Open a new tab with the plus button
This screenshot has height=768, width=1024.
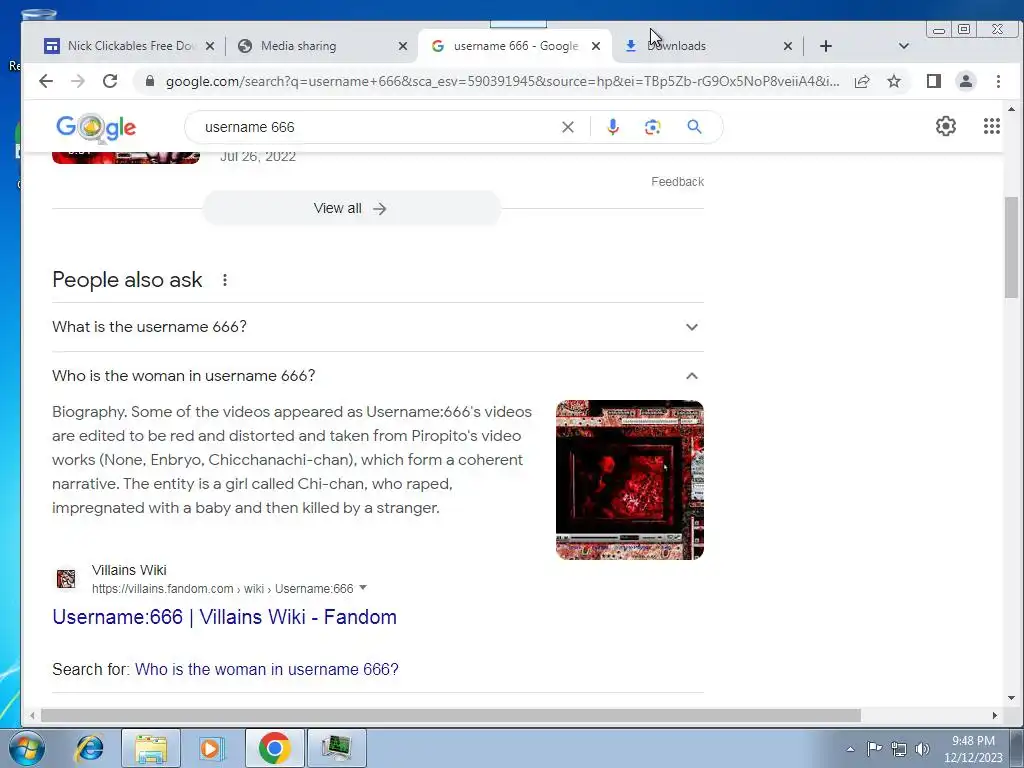point(826,46)
